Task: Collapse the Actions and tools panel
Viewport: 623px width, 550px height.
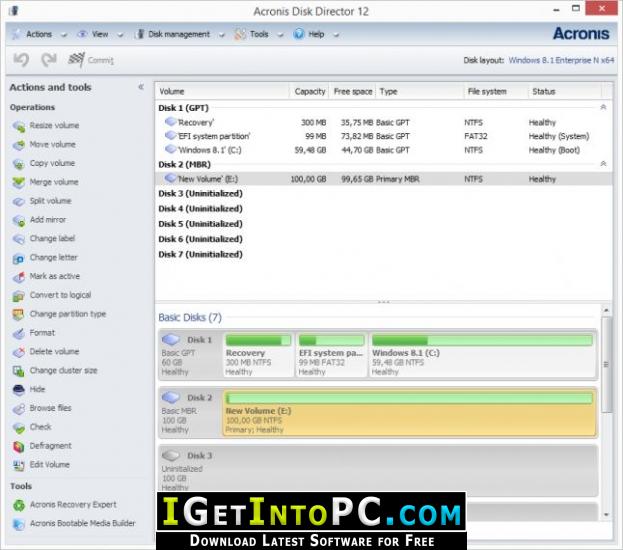Action: (x=141, y=87)
